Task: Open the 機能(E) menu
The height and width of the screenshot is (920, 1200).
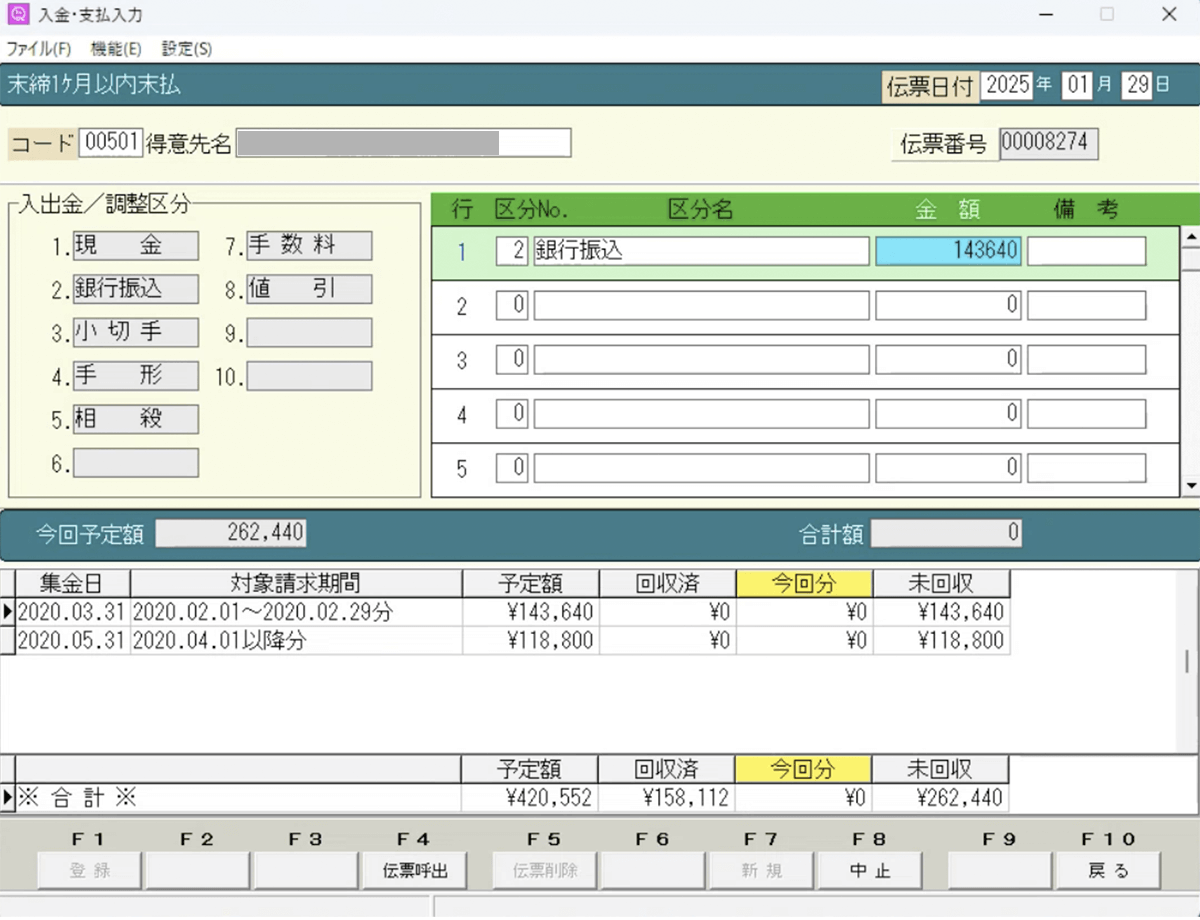Action: point(116,49)
